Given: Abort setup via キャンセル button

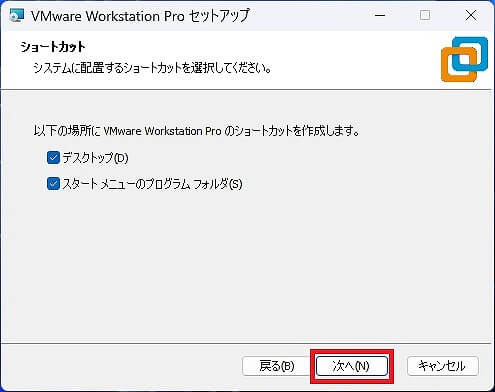Looking at the screenshot, I should tap(443, 366).
